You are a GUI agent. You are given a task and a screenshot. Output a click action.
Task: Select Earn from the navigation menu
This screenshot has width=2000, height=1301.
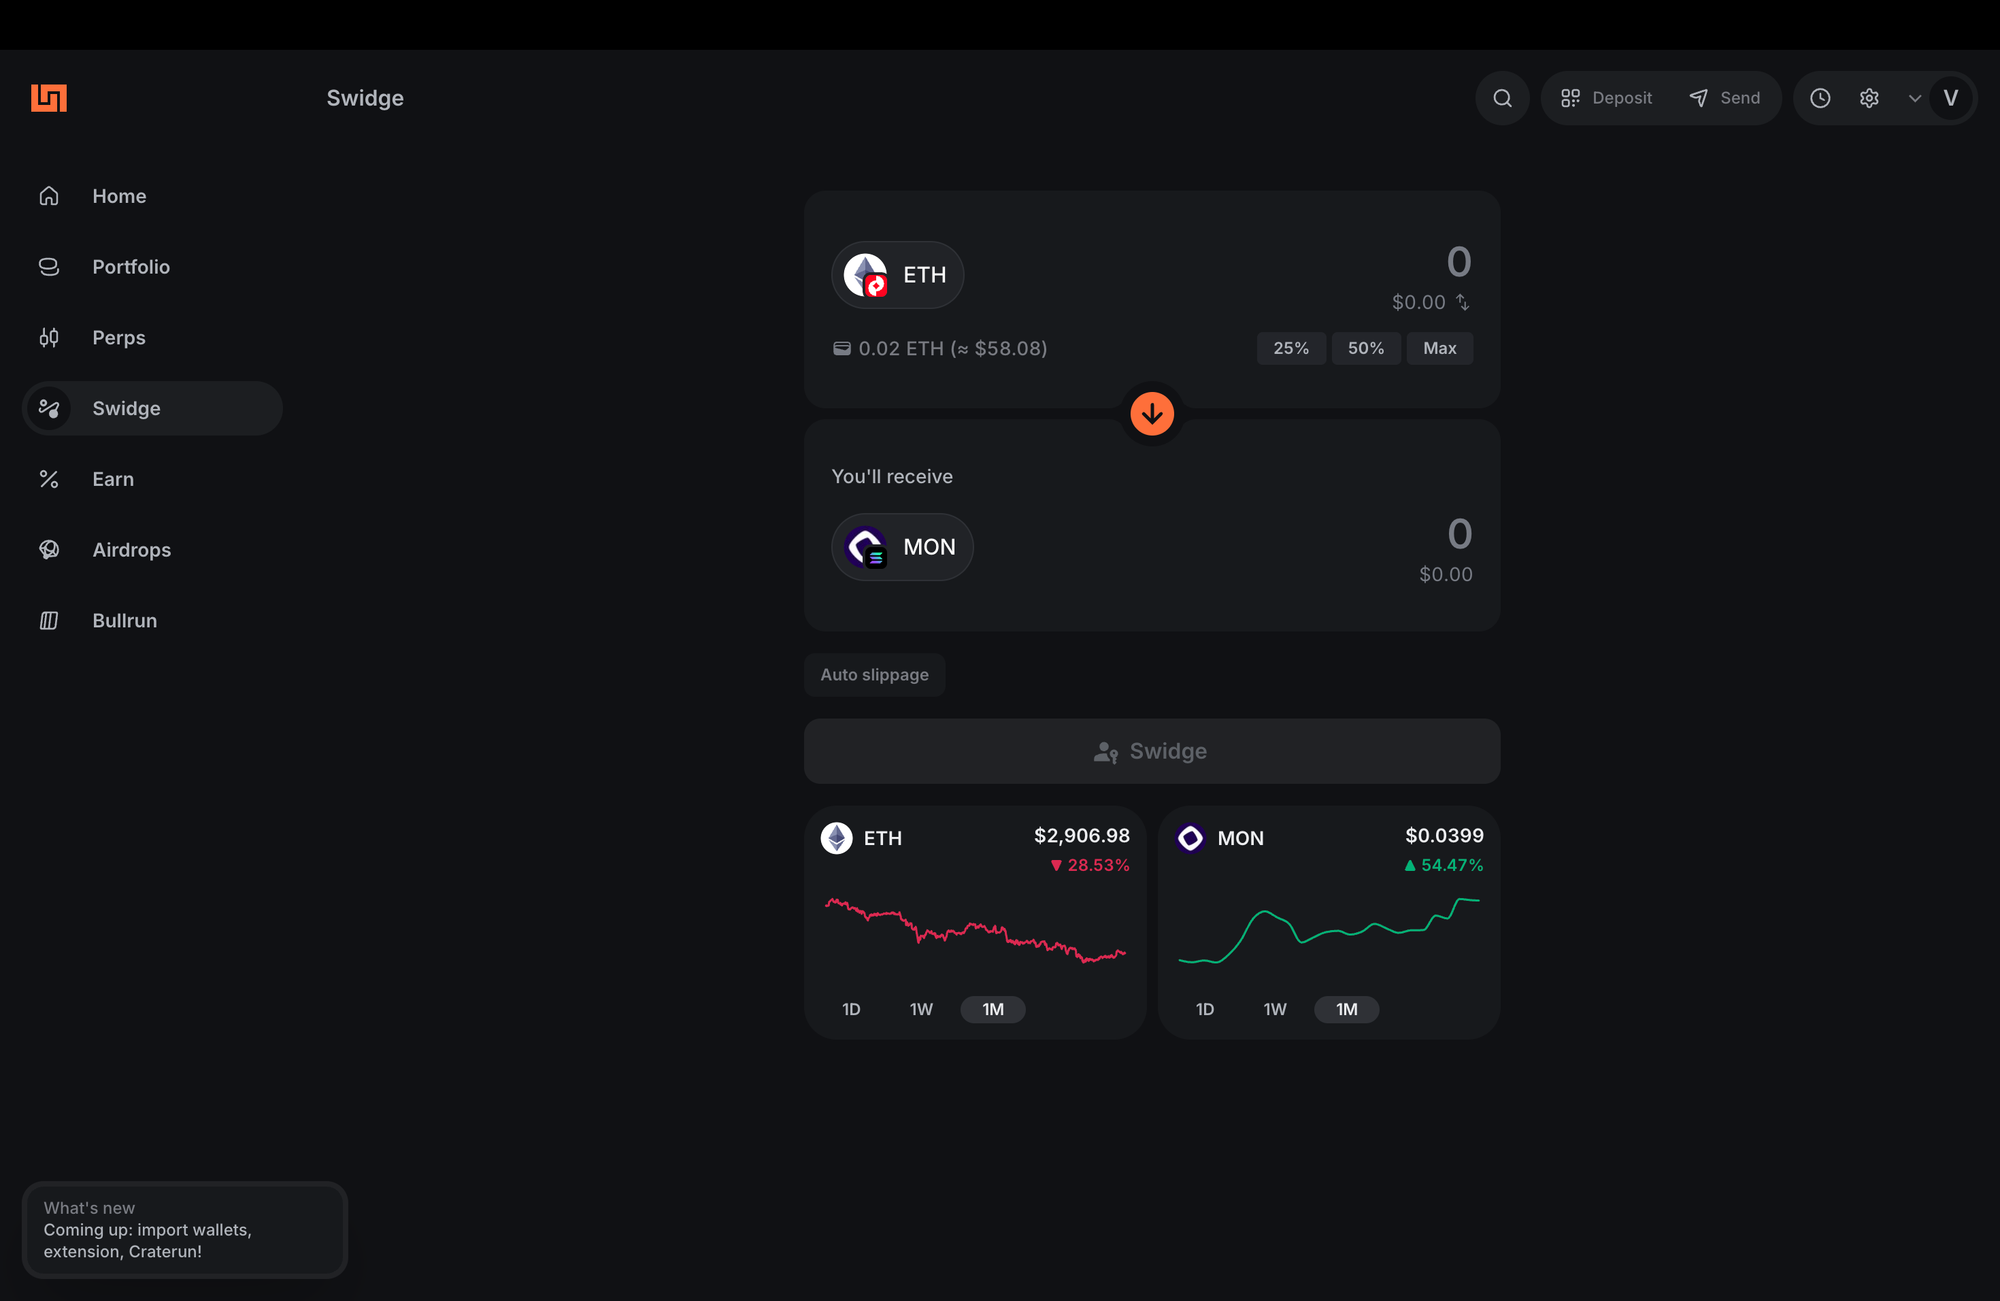(x=113, y=478)
